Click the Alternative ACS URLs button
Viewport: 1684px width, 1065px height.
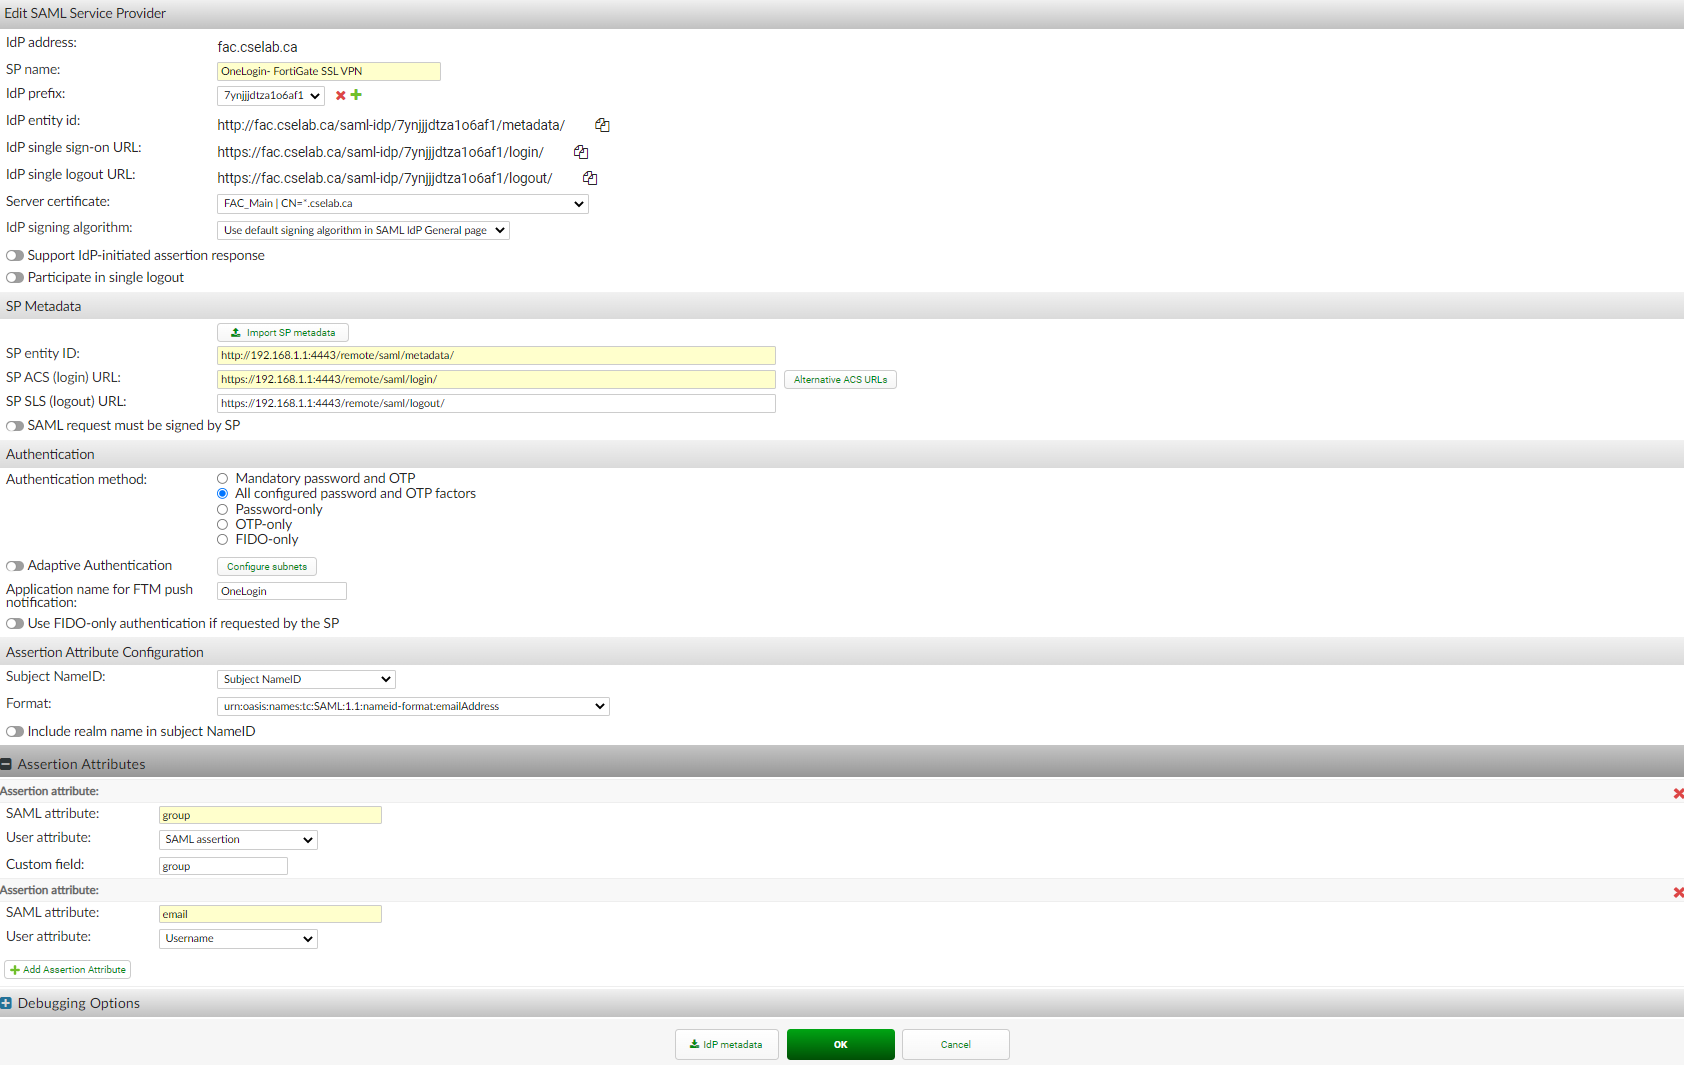coord(839,379)
